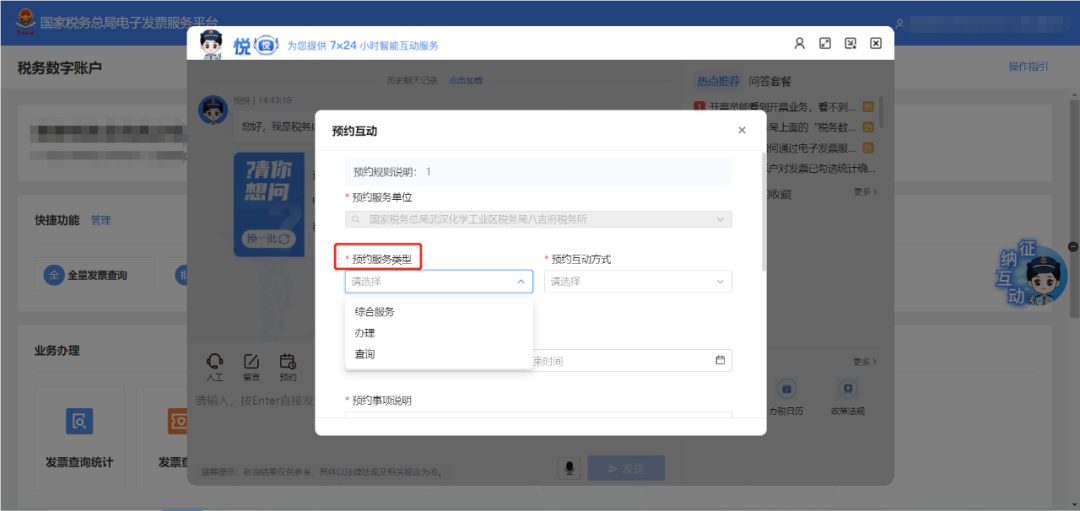Click the user profile icon in chat header
The image size is (1080, 511).
[800, 43]
